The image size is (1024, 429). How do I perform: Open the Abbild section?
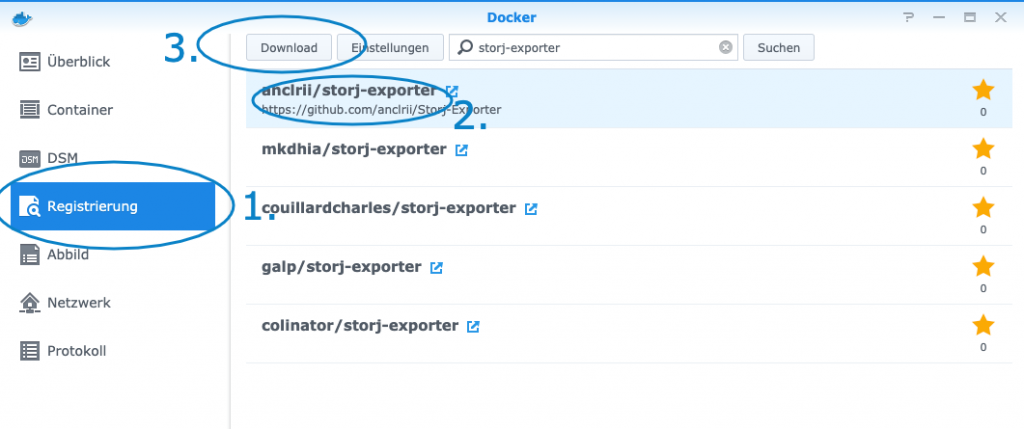point(112,255)
